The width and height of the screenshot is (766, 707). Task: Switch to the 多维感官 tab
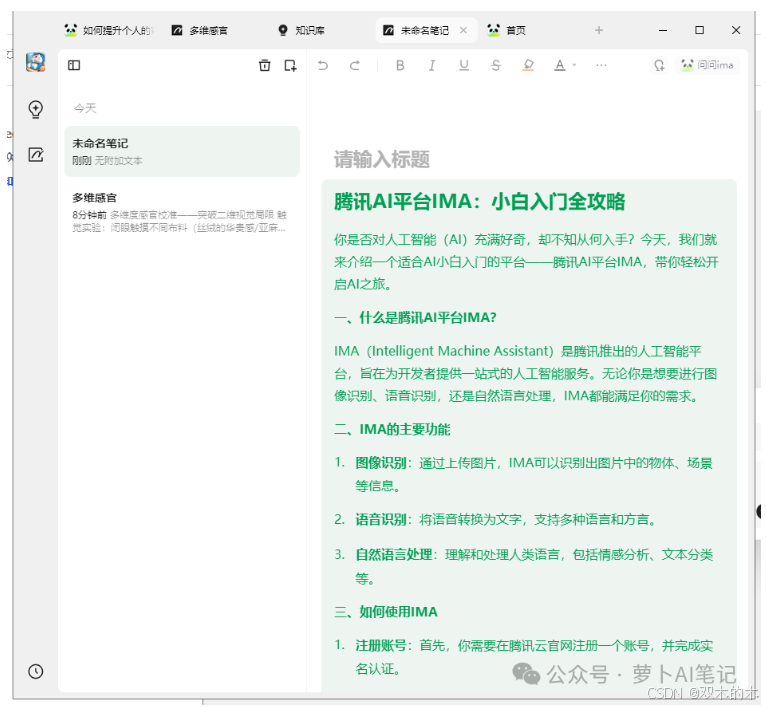pos(200,30)
